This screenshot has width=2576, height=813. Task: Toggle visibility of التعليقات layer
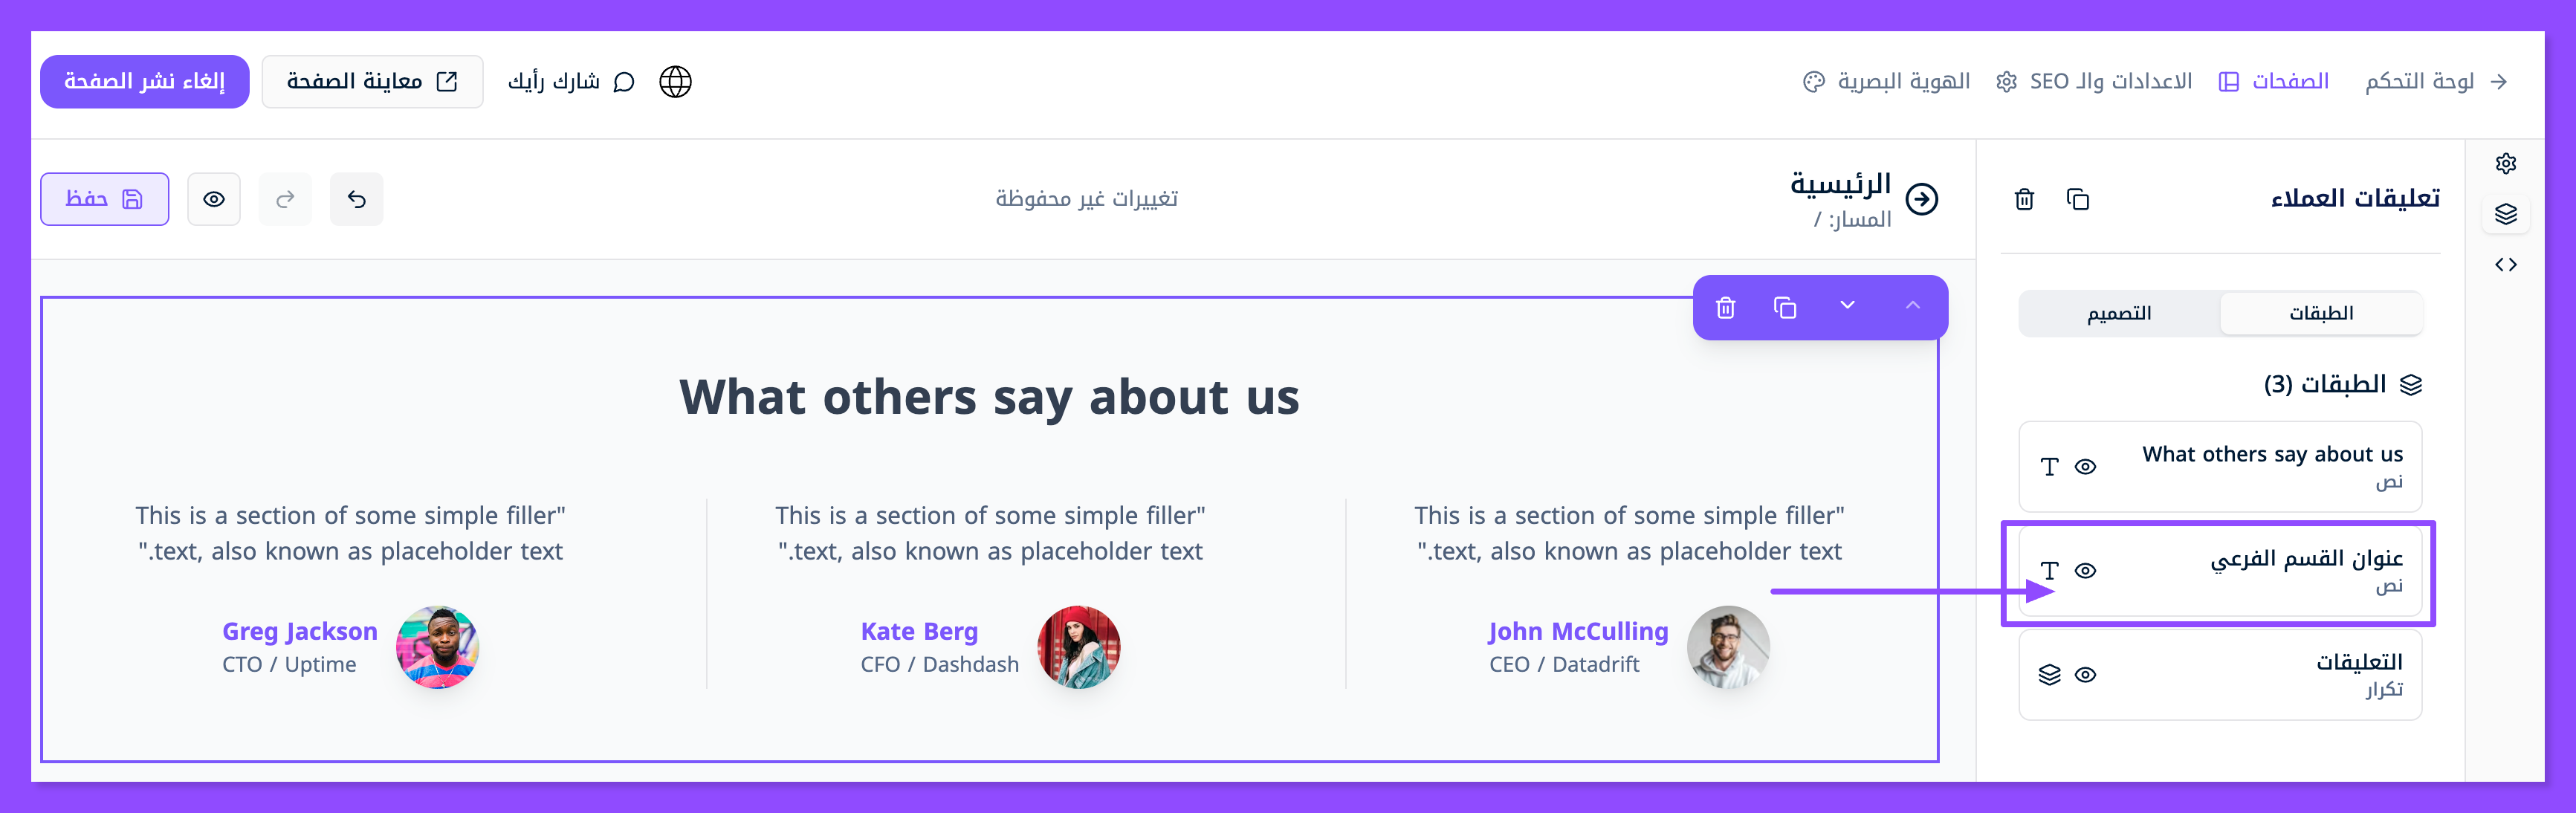[x=2085, y=675]
